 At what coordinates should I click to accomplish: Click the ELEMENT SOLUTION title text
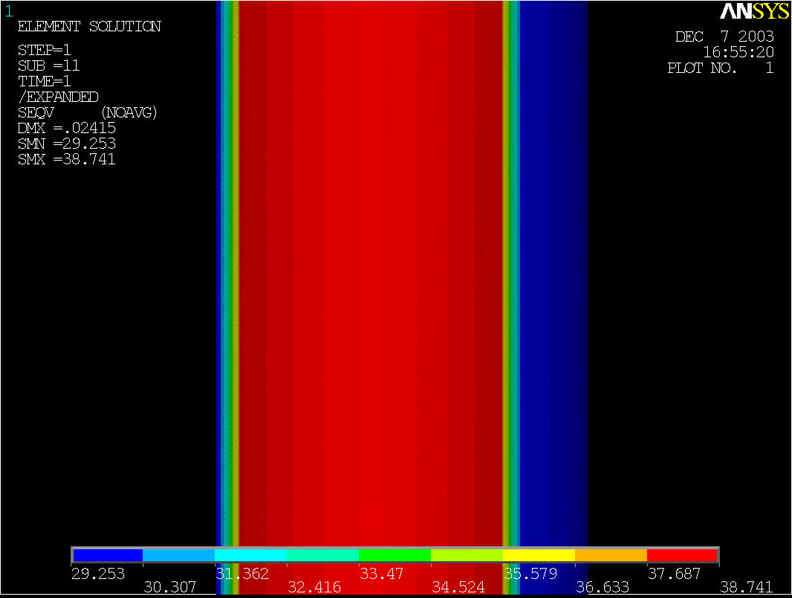pos(89,27)
